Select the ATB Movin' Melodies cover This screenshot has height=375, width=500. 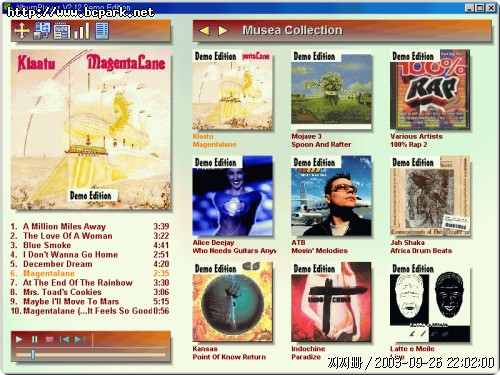pyautogui.click(x=331, y=196)
